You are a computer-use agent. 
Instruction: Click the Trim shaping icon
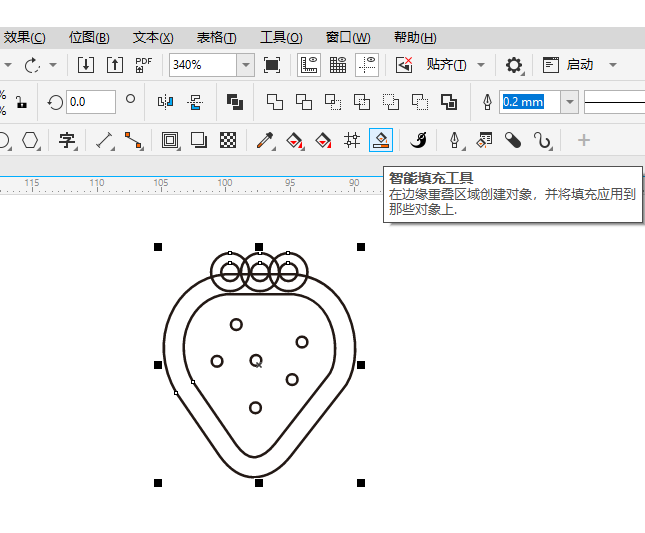(x=304, y=102)
